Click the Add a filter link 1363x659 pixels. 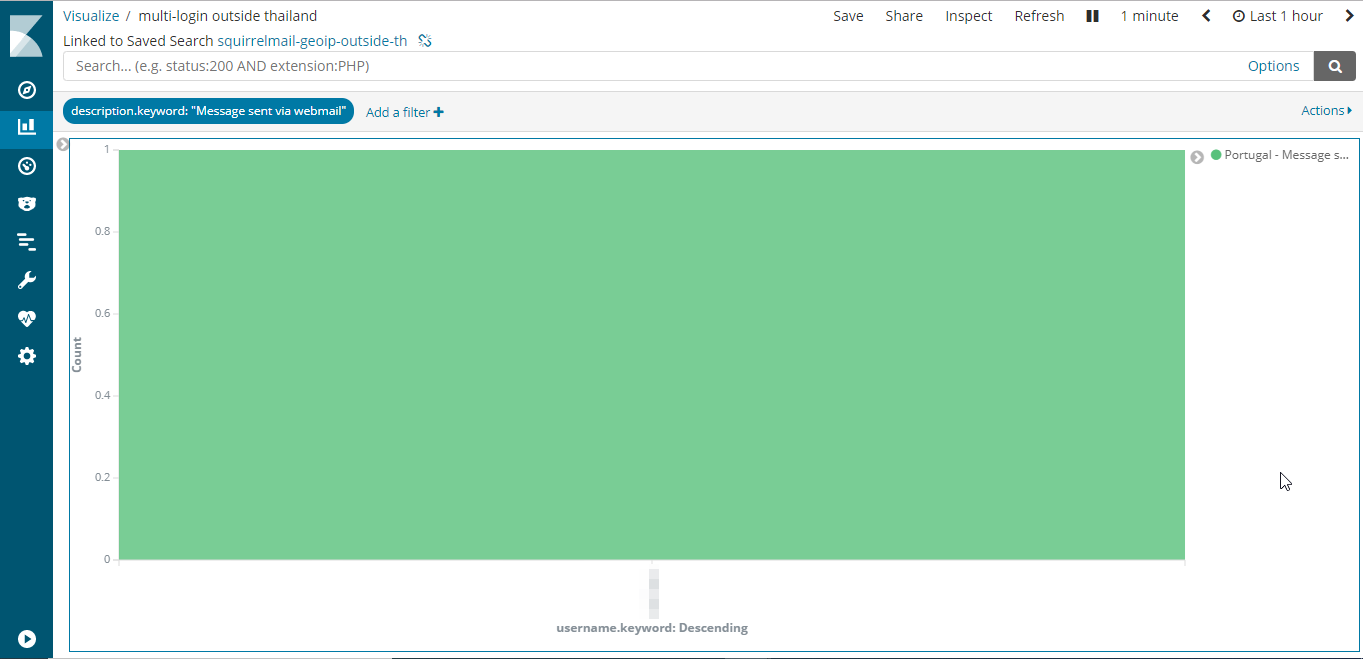tap(404, 112)
